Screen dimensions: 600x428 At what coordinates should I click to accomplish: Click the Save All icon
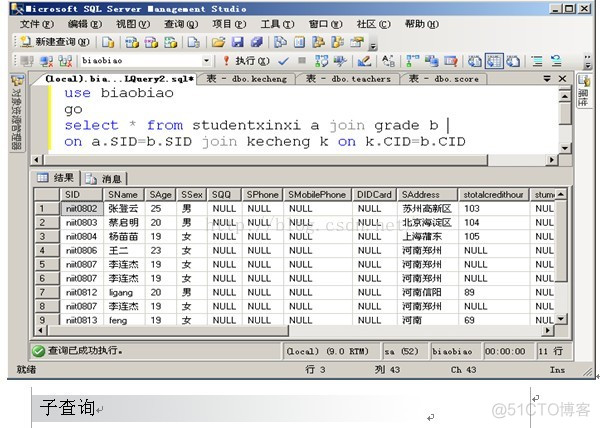(257, 42)
